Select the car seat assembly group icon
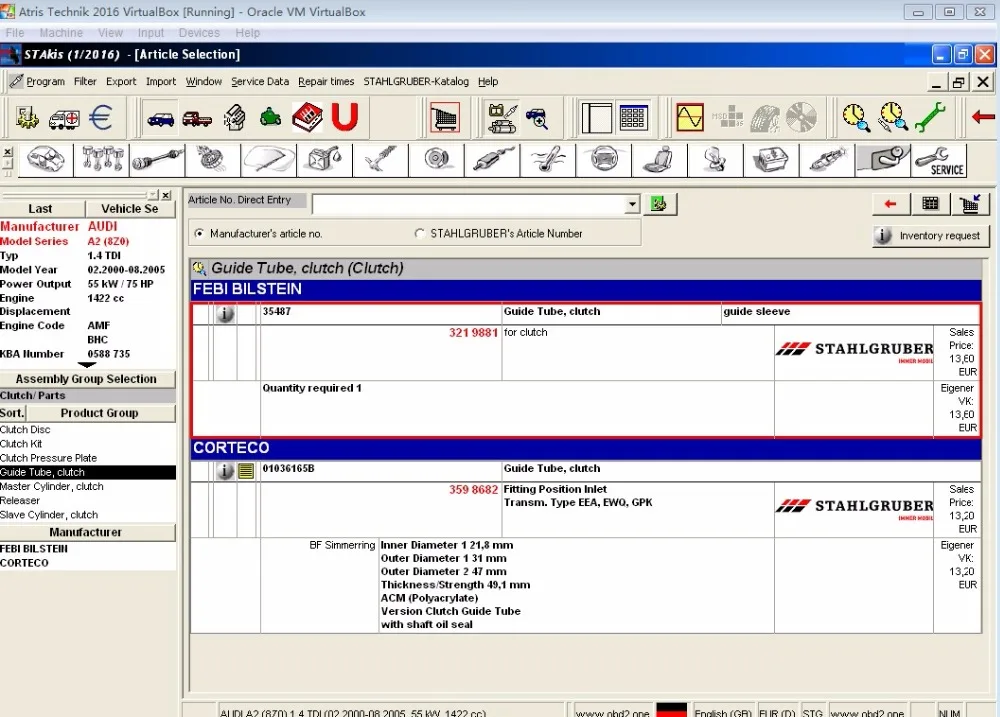Screen dimensions: 1000x717 pyautogui.click(x=660, y=160)
